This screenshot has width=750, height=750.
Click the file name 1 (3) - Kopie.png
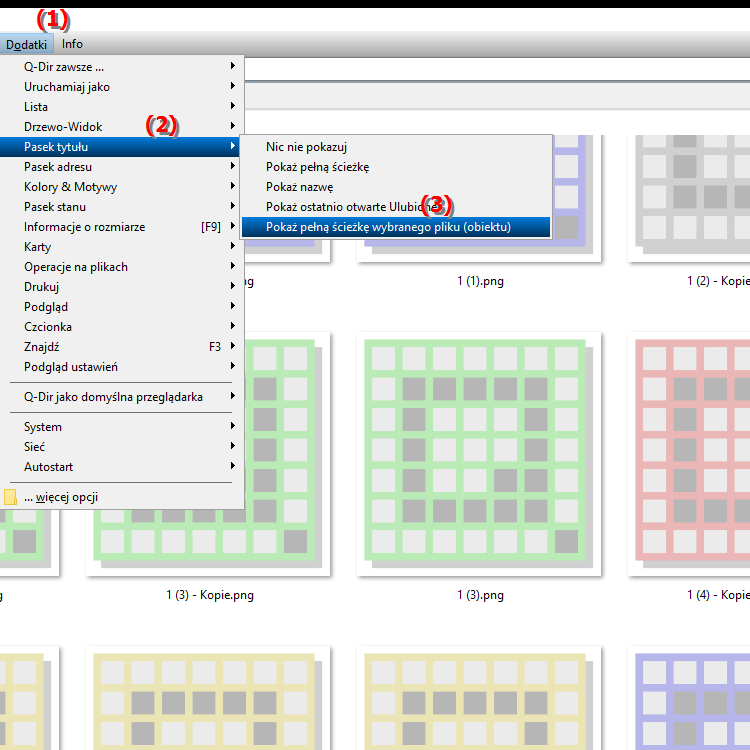pyautogui.click(x=210, y=596)
